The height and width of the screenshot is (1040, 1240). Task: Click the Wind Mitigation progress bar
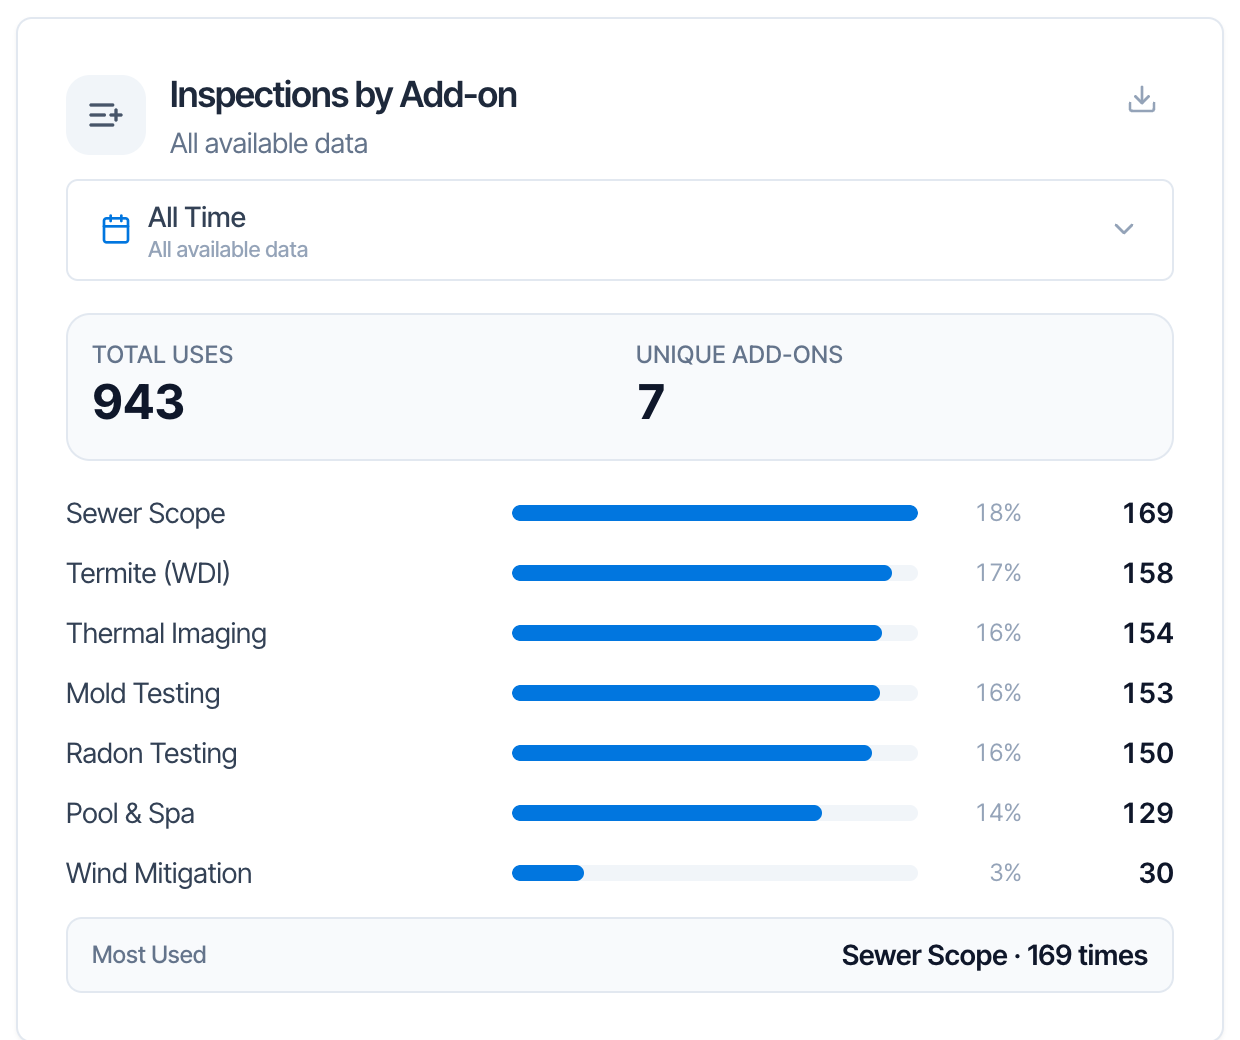pyautogui.click(x=715, y=873)
